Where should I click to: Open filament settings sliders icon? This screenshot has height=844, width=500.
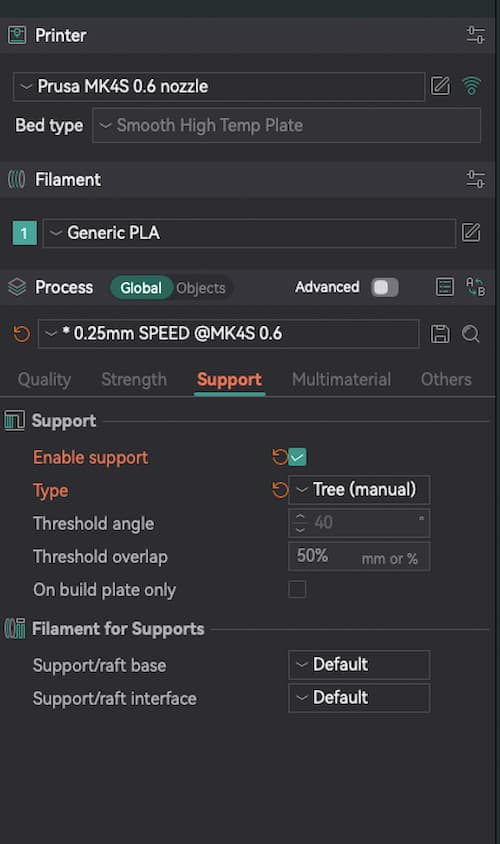475,179
